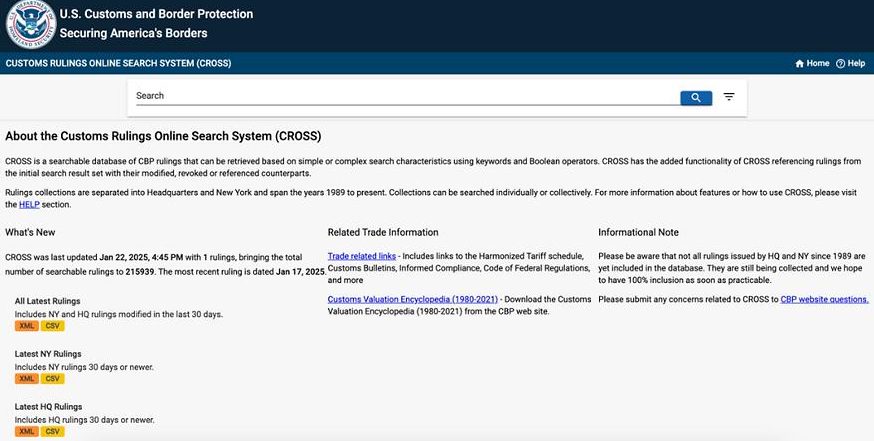Viewport: 874px width, 441px height.
Task: Open the CBP website questions link
Action: click(x=824, y=299)
